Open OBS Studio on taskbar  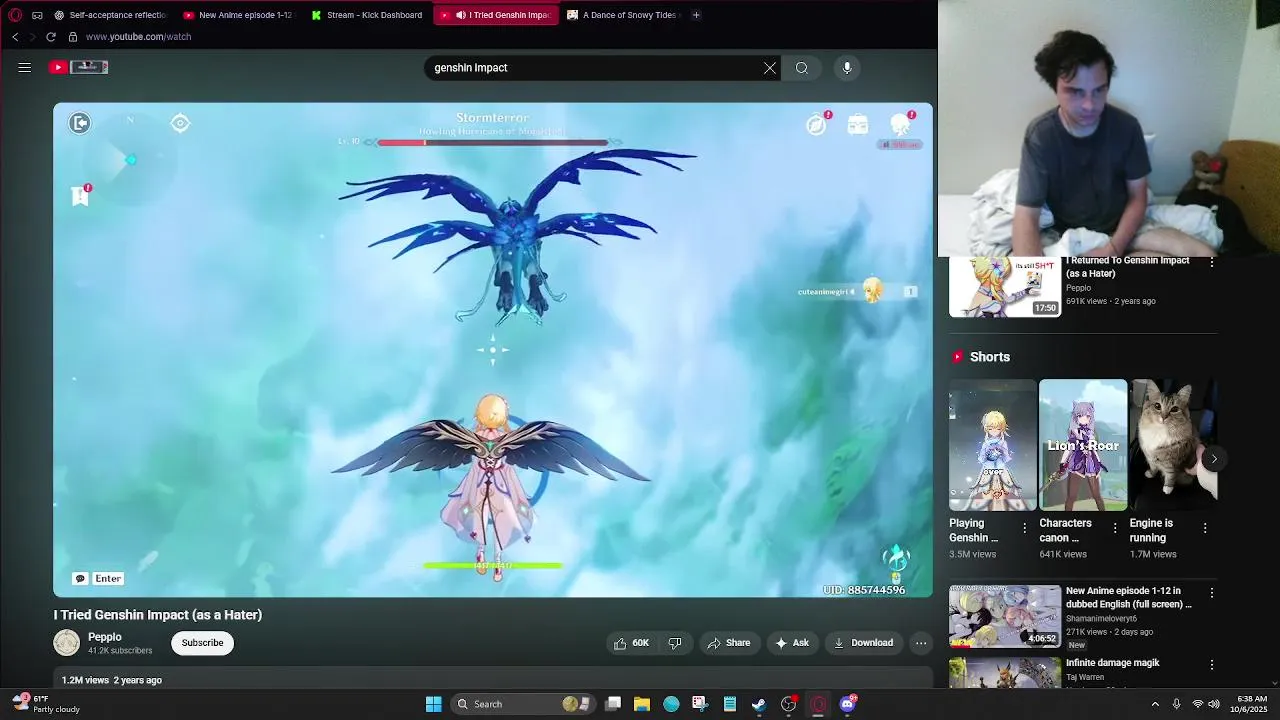[x=789, y=704]
